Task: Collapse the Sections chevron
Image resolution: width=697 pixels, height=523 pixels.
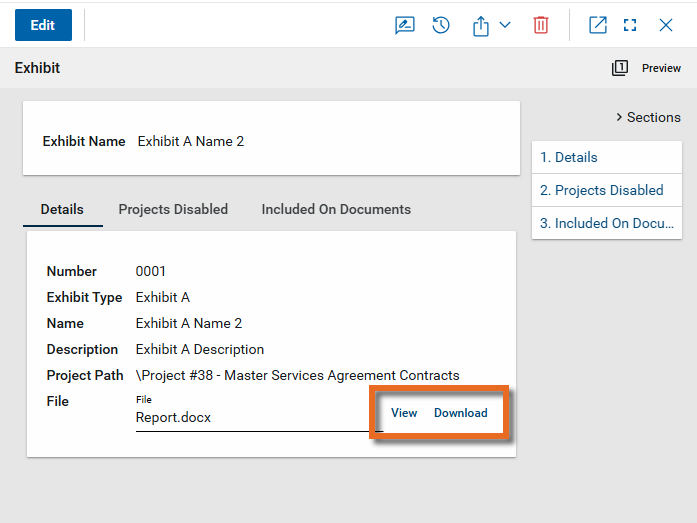Action: (620, 117)
